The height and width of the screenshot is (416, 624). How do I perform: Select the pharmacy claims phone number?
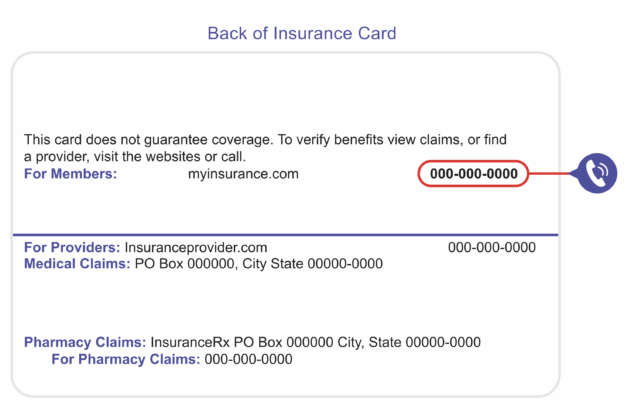click(248, 359)
